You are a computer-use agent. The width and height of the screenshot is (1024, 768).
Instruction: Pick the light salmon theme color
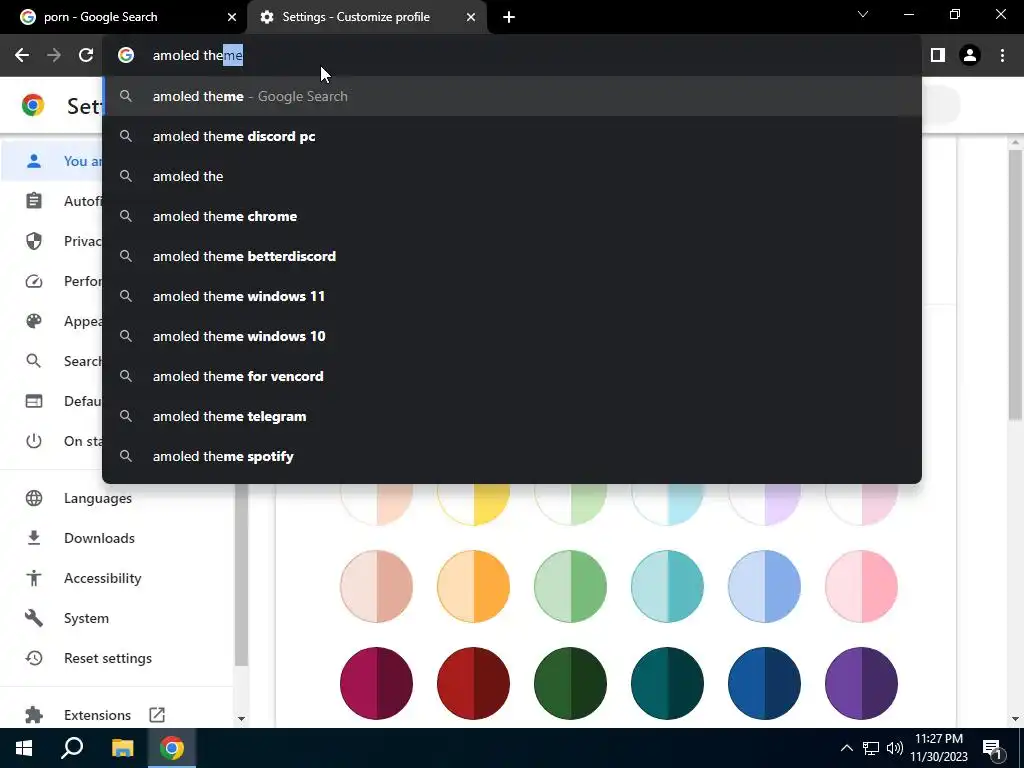[376, 586]
